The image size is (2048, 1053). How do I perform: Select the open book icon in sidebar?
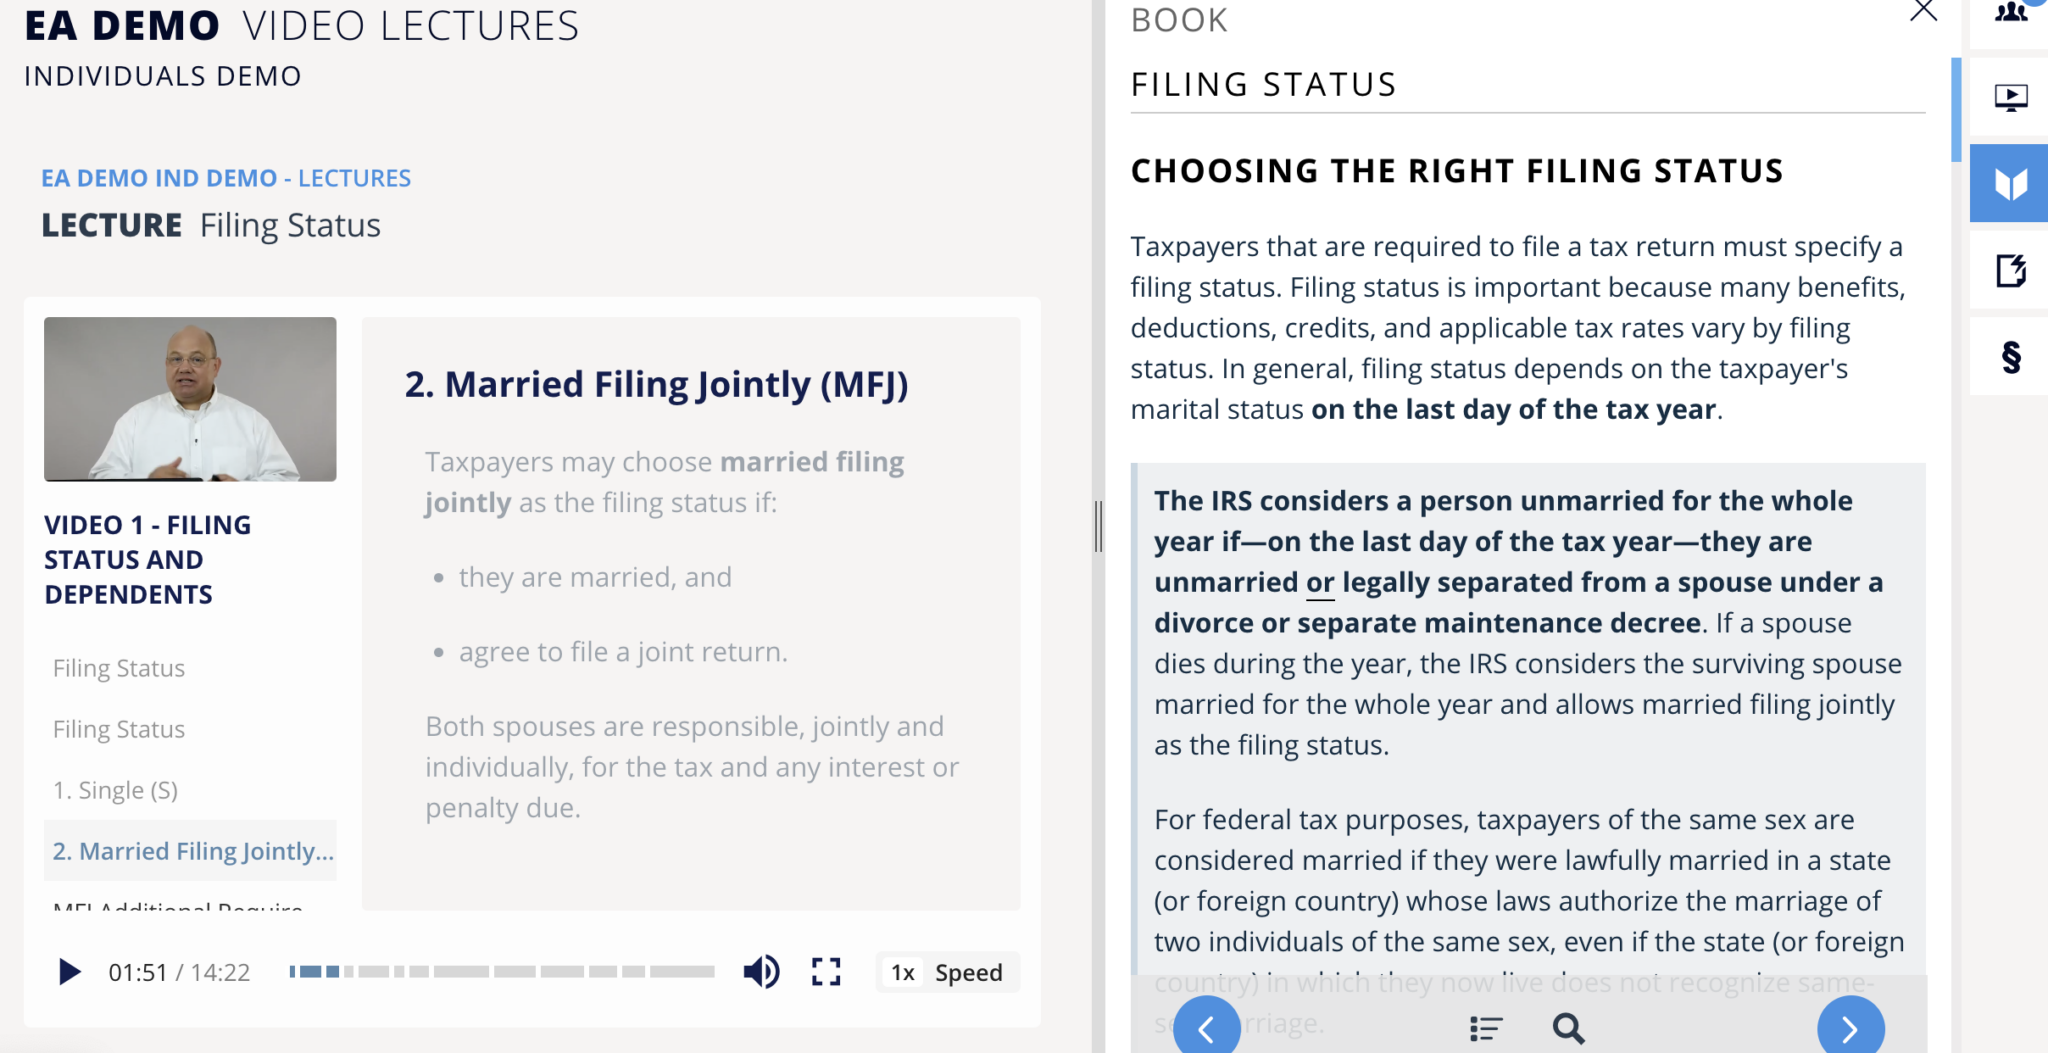2010,183
